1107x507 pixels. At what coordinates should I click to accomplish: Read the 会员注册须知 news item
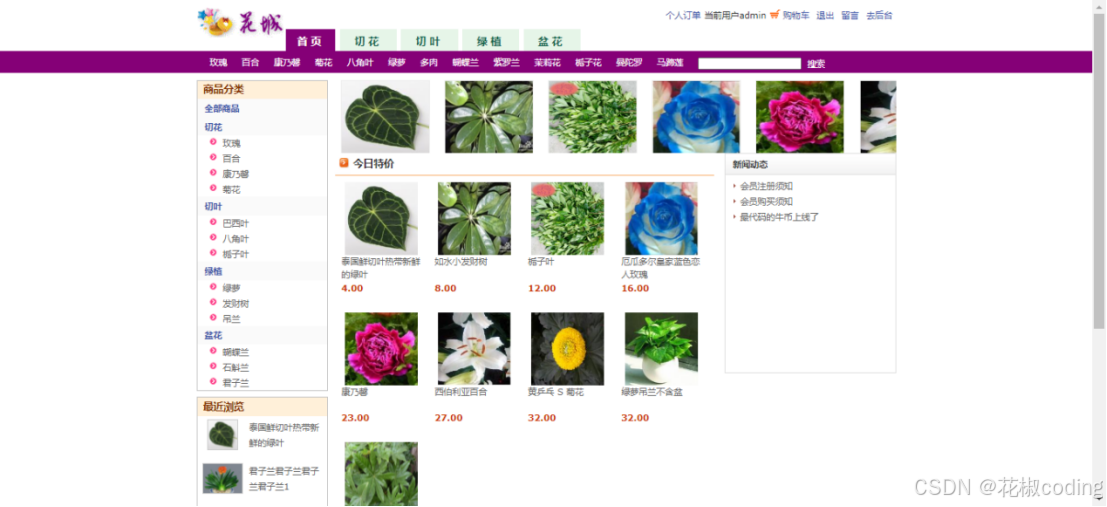(766, 186)
